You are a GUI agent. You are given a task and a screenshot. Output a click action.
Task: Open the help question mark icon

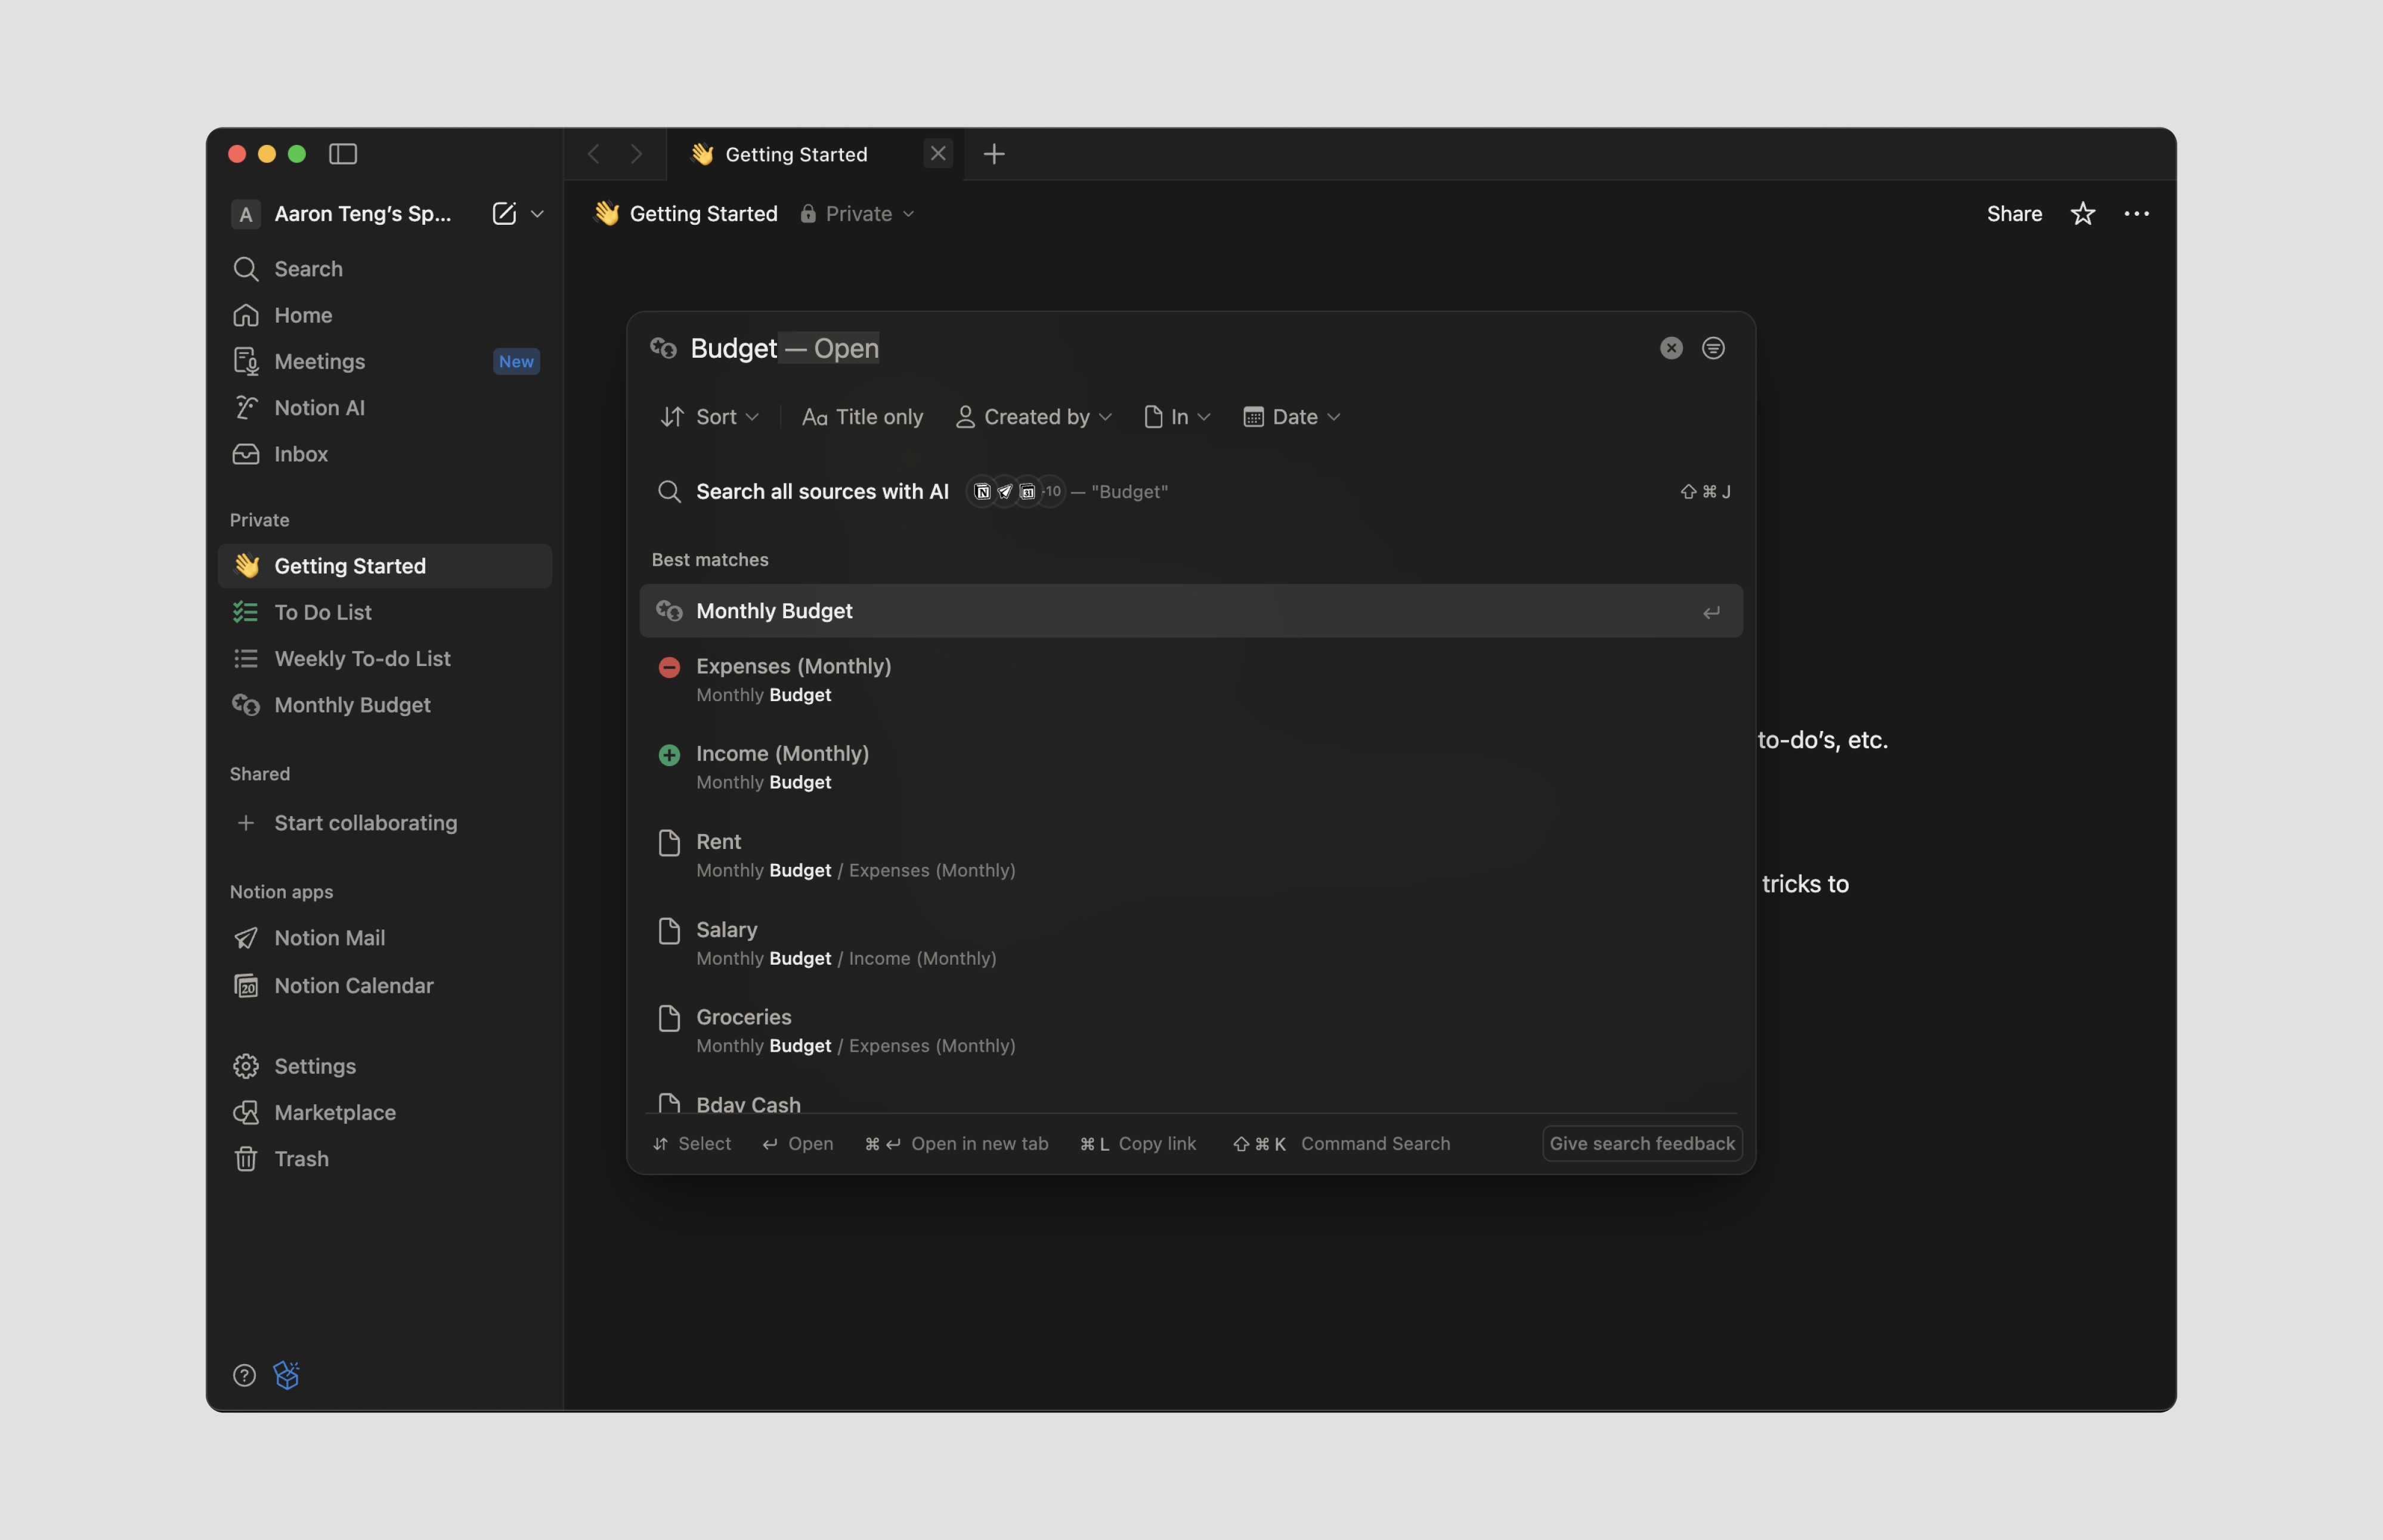(x=244, y=1375)
